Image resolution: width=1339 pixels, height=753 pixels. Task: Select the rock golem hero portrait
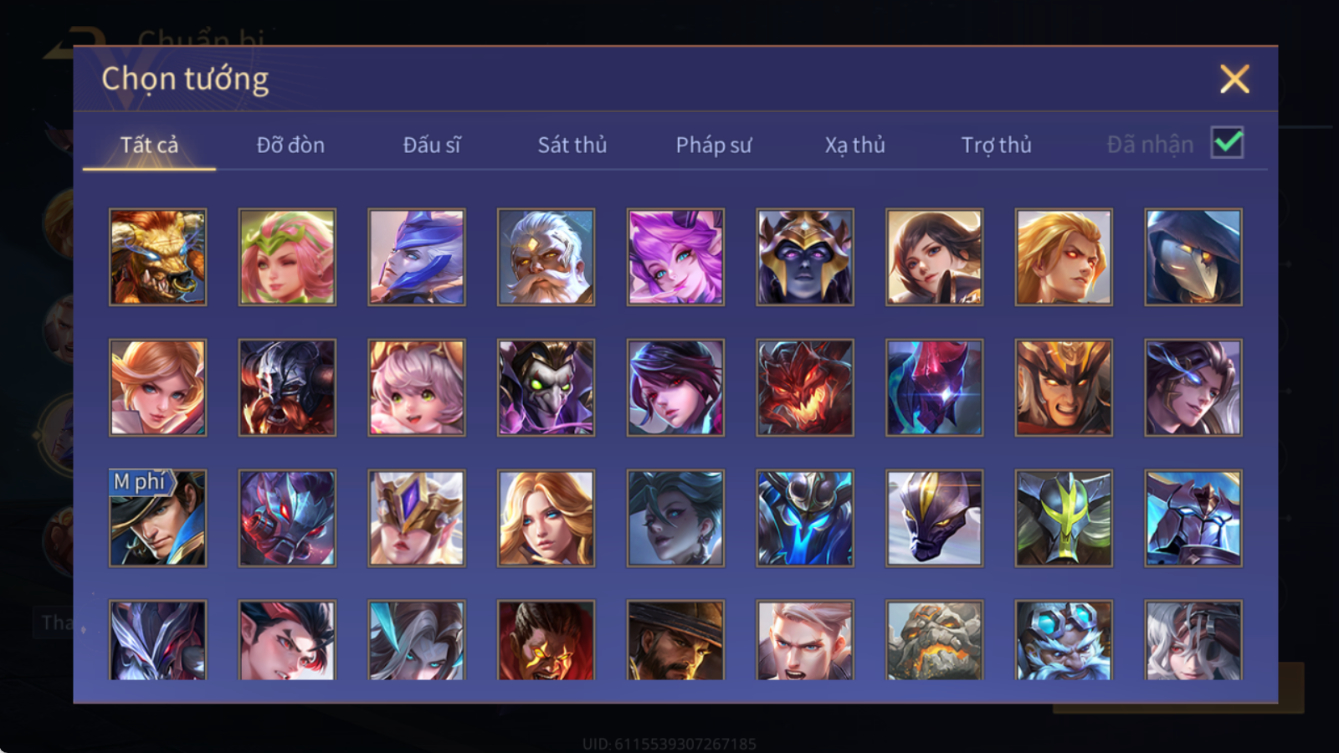click(934, 640)
